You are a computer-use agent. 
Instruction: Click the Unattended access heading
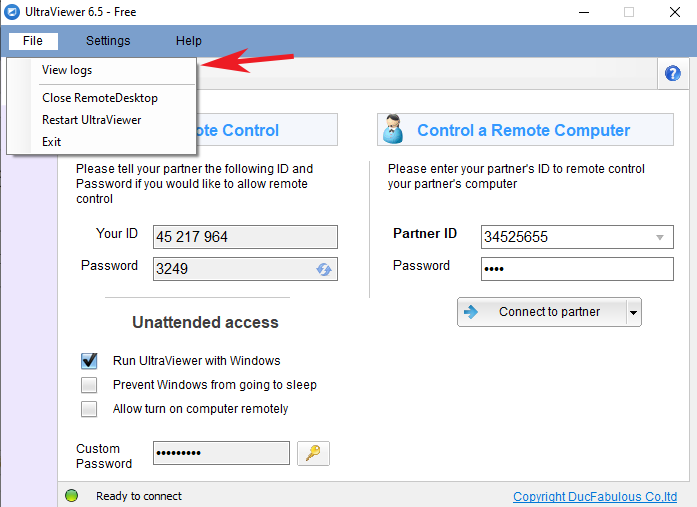coord(205,322)
